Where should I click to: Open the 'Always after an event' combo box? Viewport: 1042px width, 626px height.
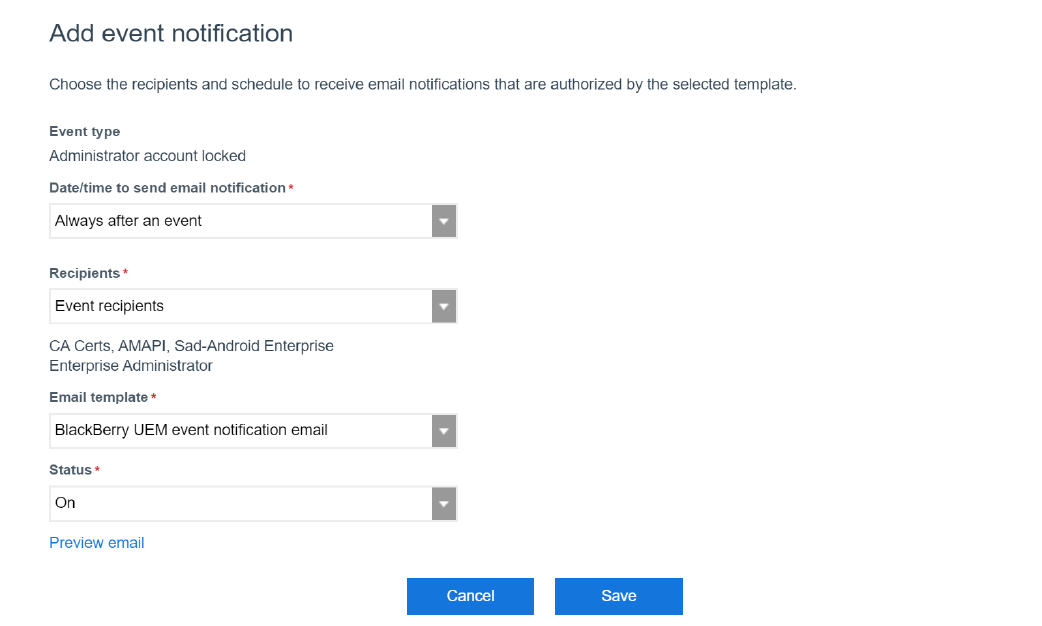coord(240,221)
